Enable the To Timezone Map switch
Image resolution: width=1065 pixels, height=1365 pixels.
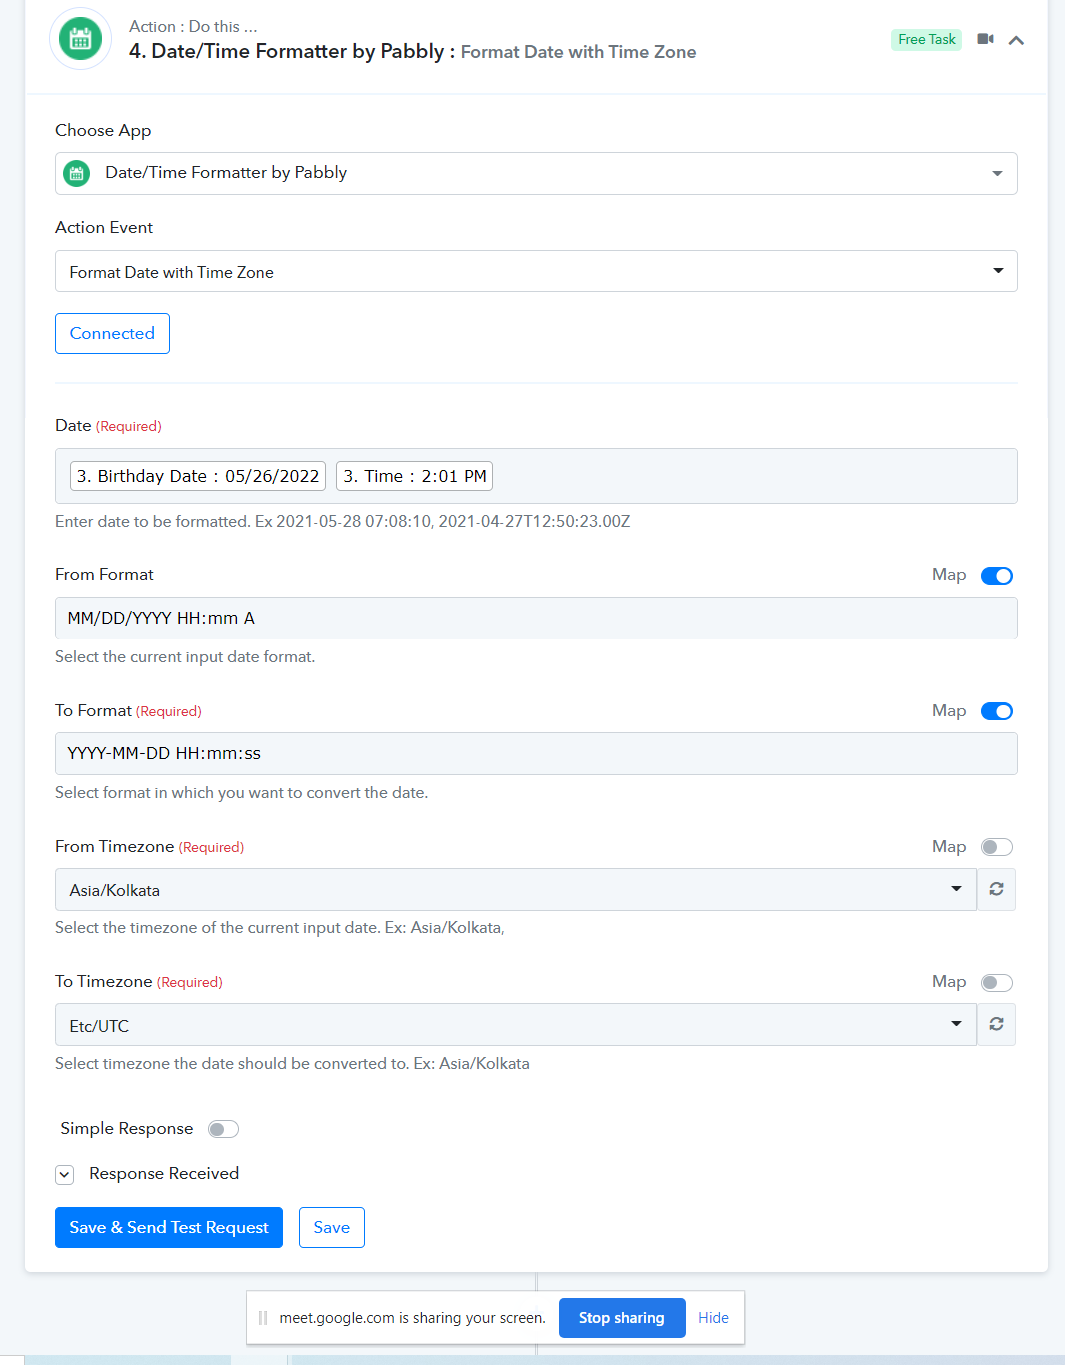997,982
